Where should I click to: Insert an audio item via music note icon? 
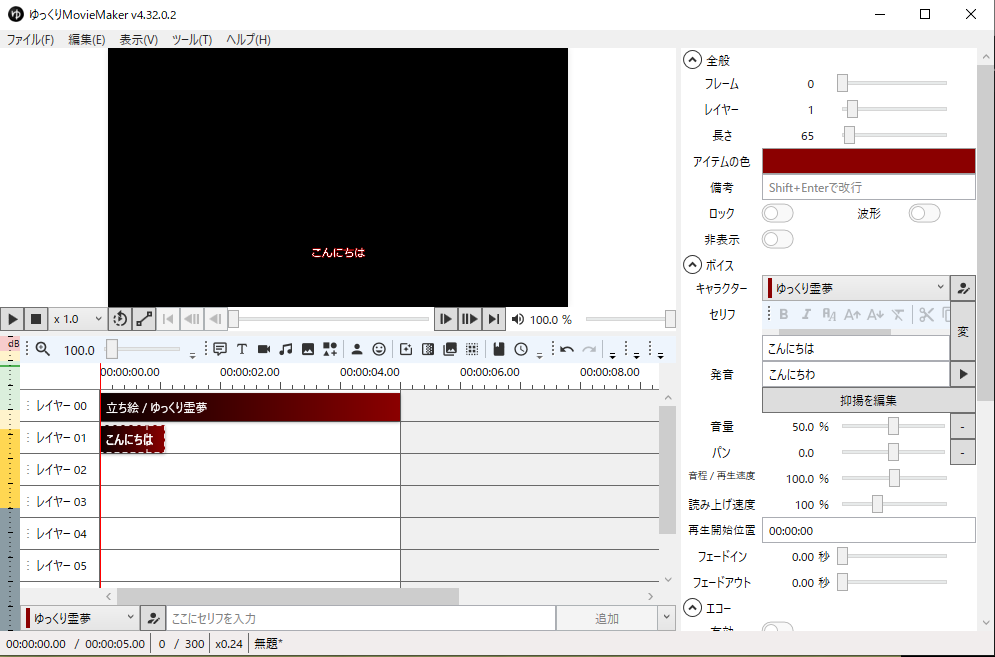coord(286,349)
